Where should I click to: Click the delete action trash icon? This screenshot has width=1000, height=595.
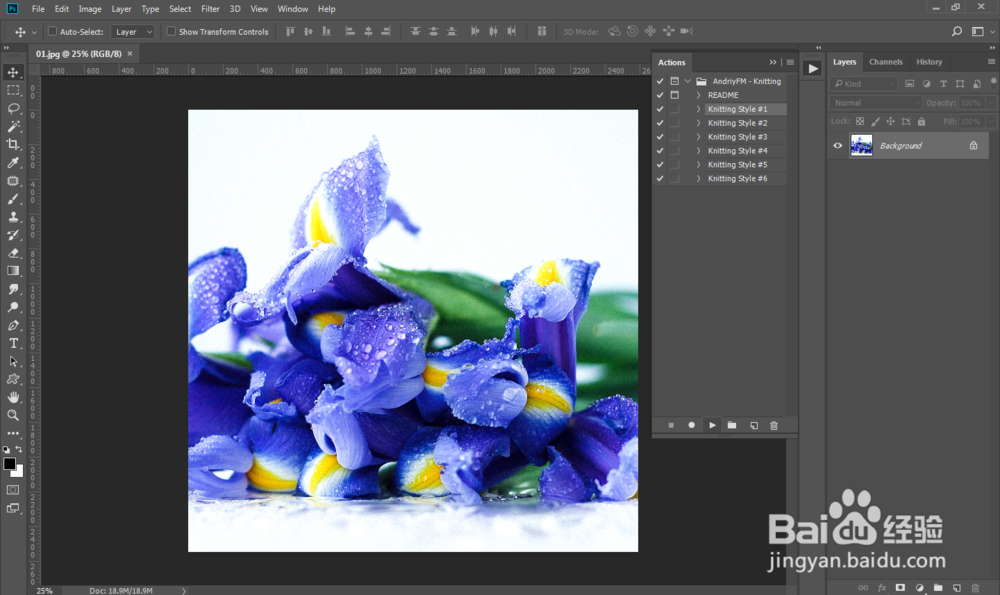pyautogui.click(x=773, y=425)
